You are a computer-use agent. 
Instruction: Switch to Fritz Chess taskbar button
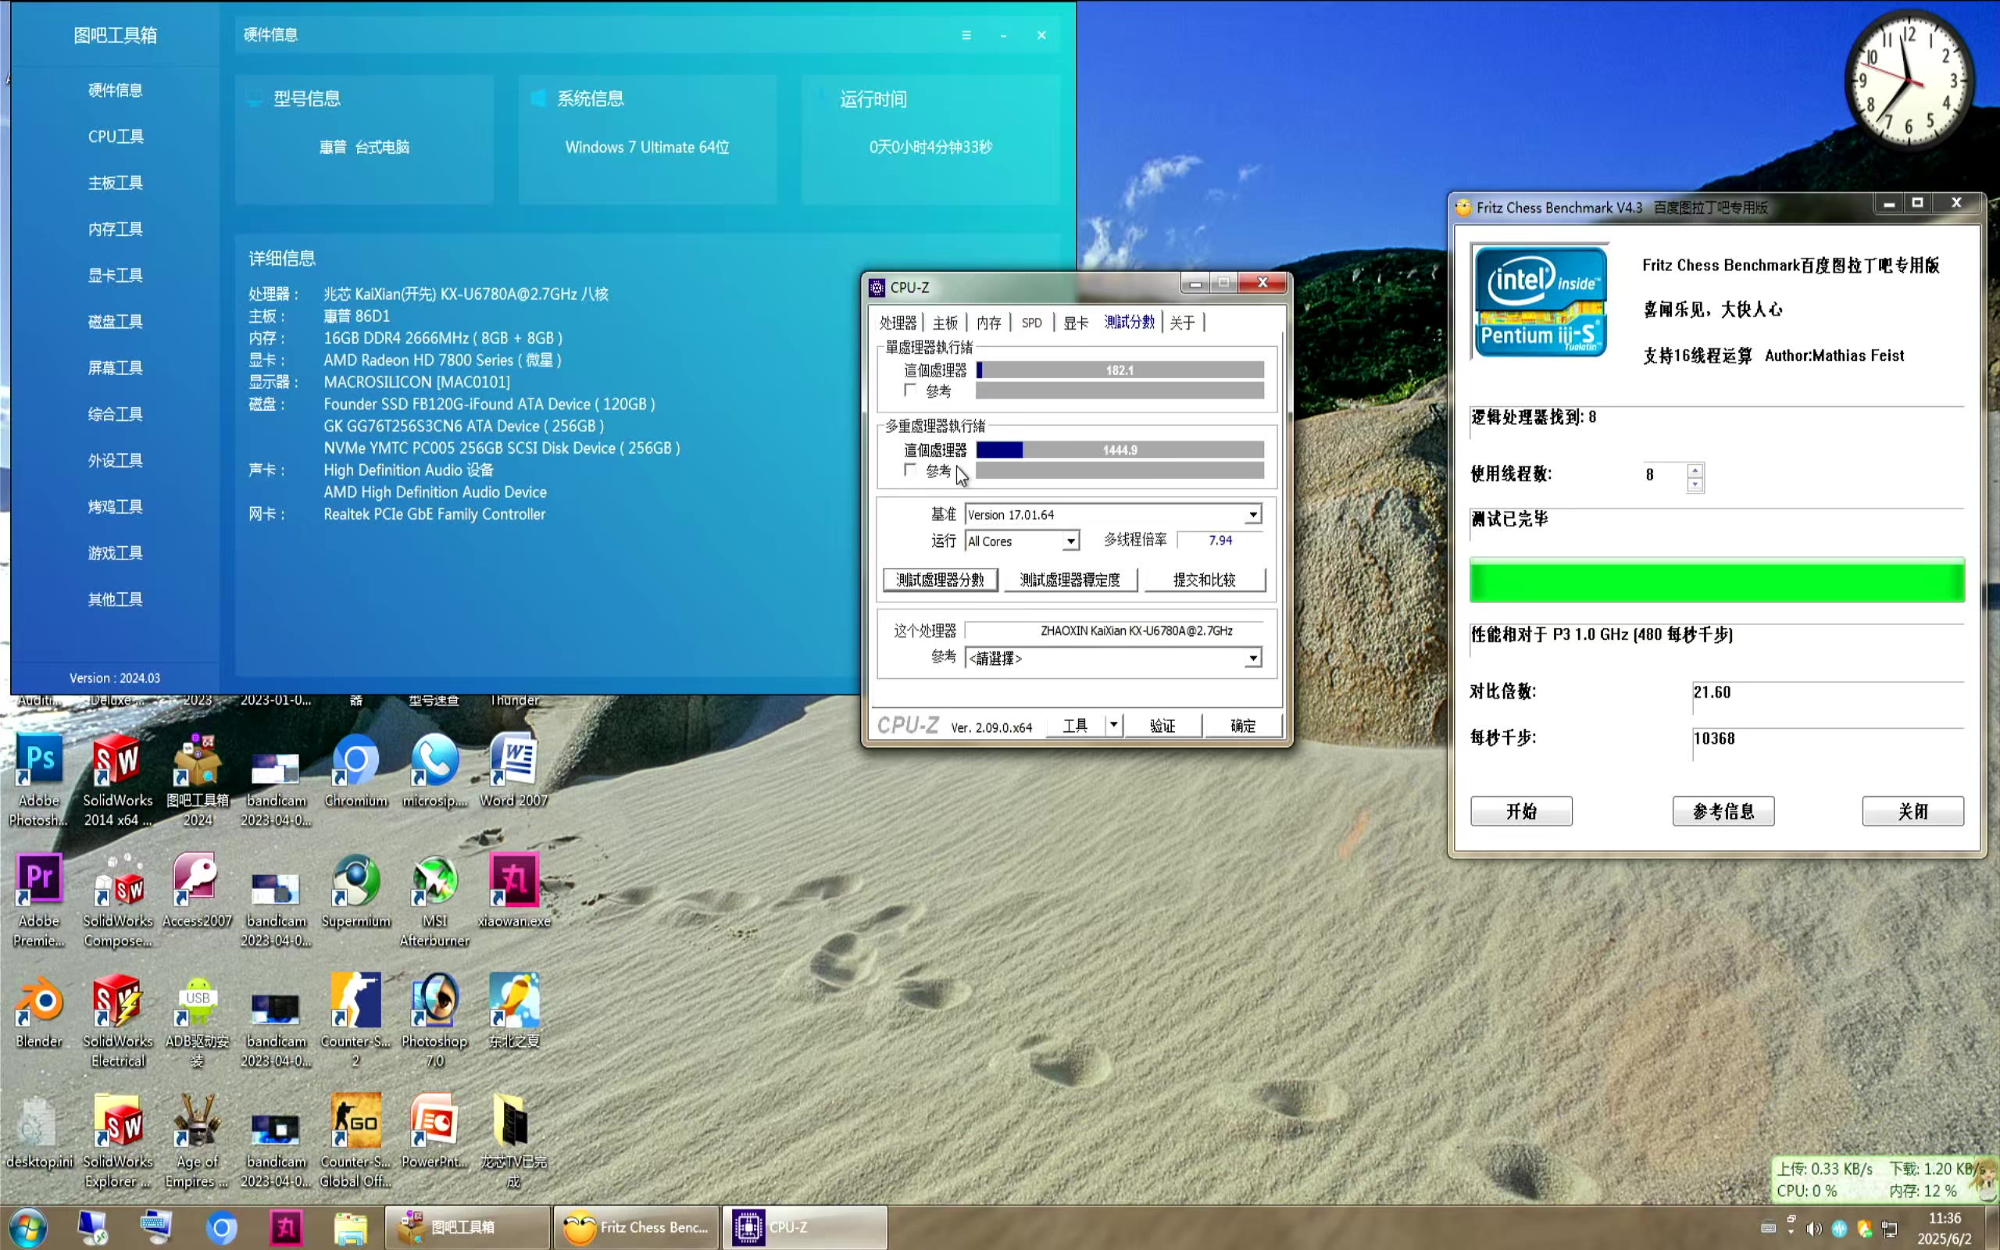click(x=636, y=1227)
